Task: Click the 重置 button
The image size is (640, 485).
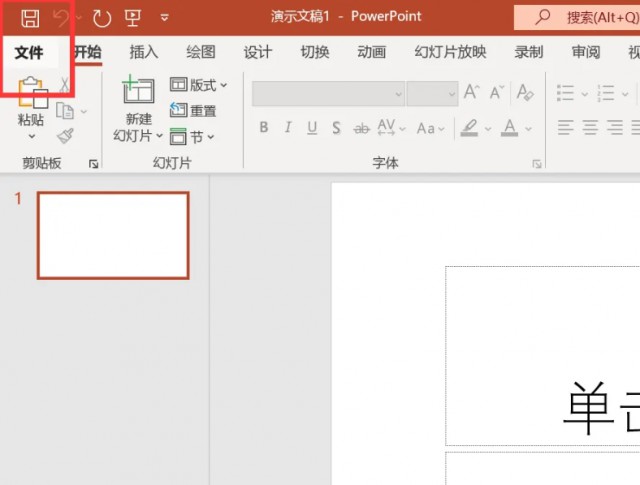Action: point(193,111)
